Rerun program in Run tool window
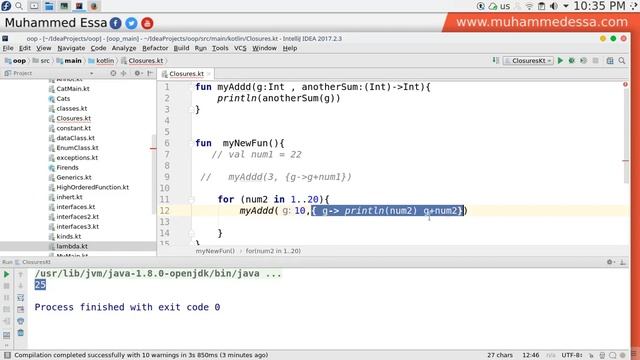640x360 pixels. pyautogui.click(x=7, y=274)
